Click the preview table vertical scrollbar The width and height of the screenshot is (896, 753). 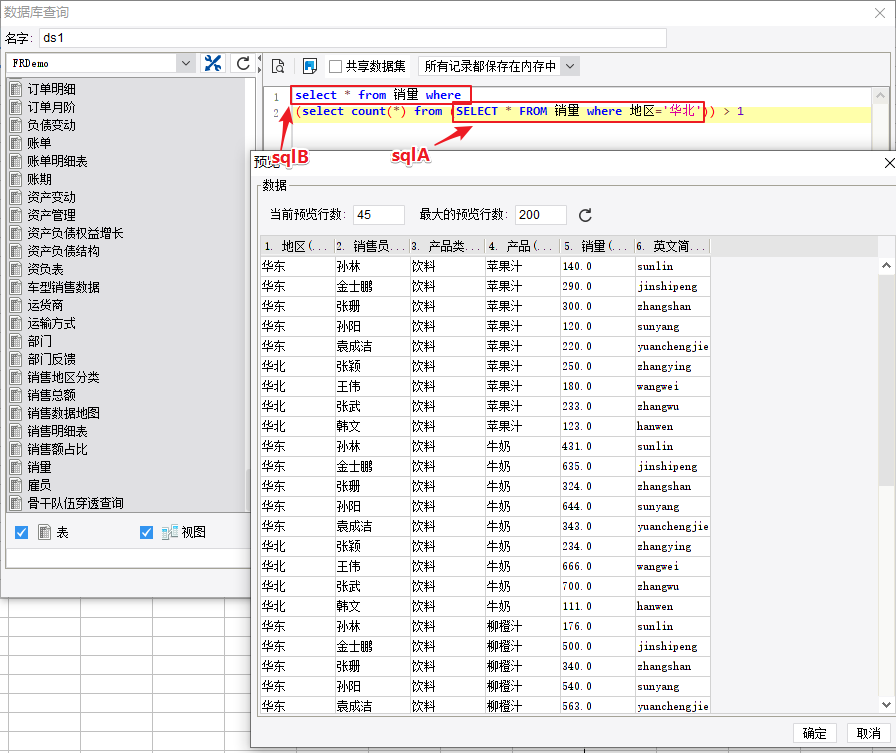886,400
